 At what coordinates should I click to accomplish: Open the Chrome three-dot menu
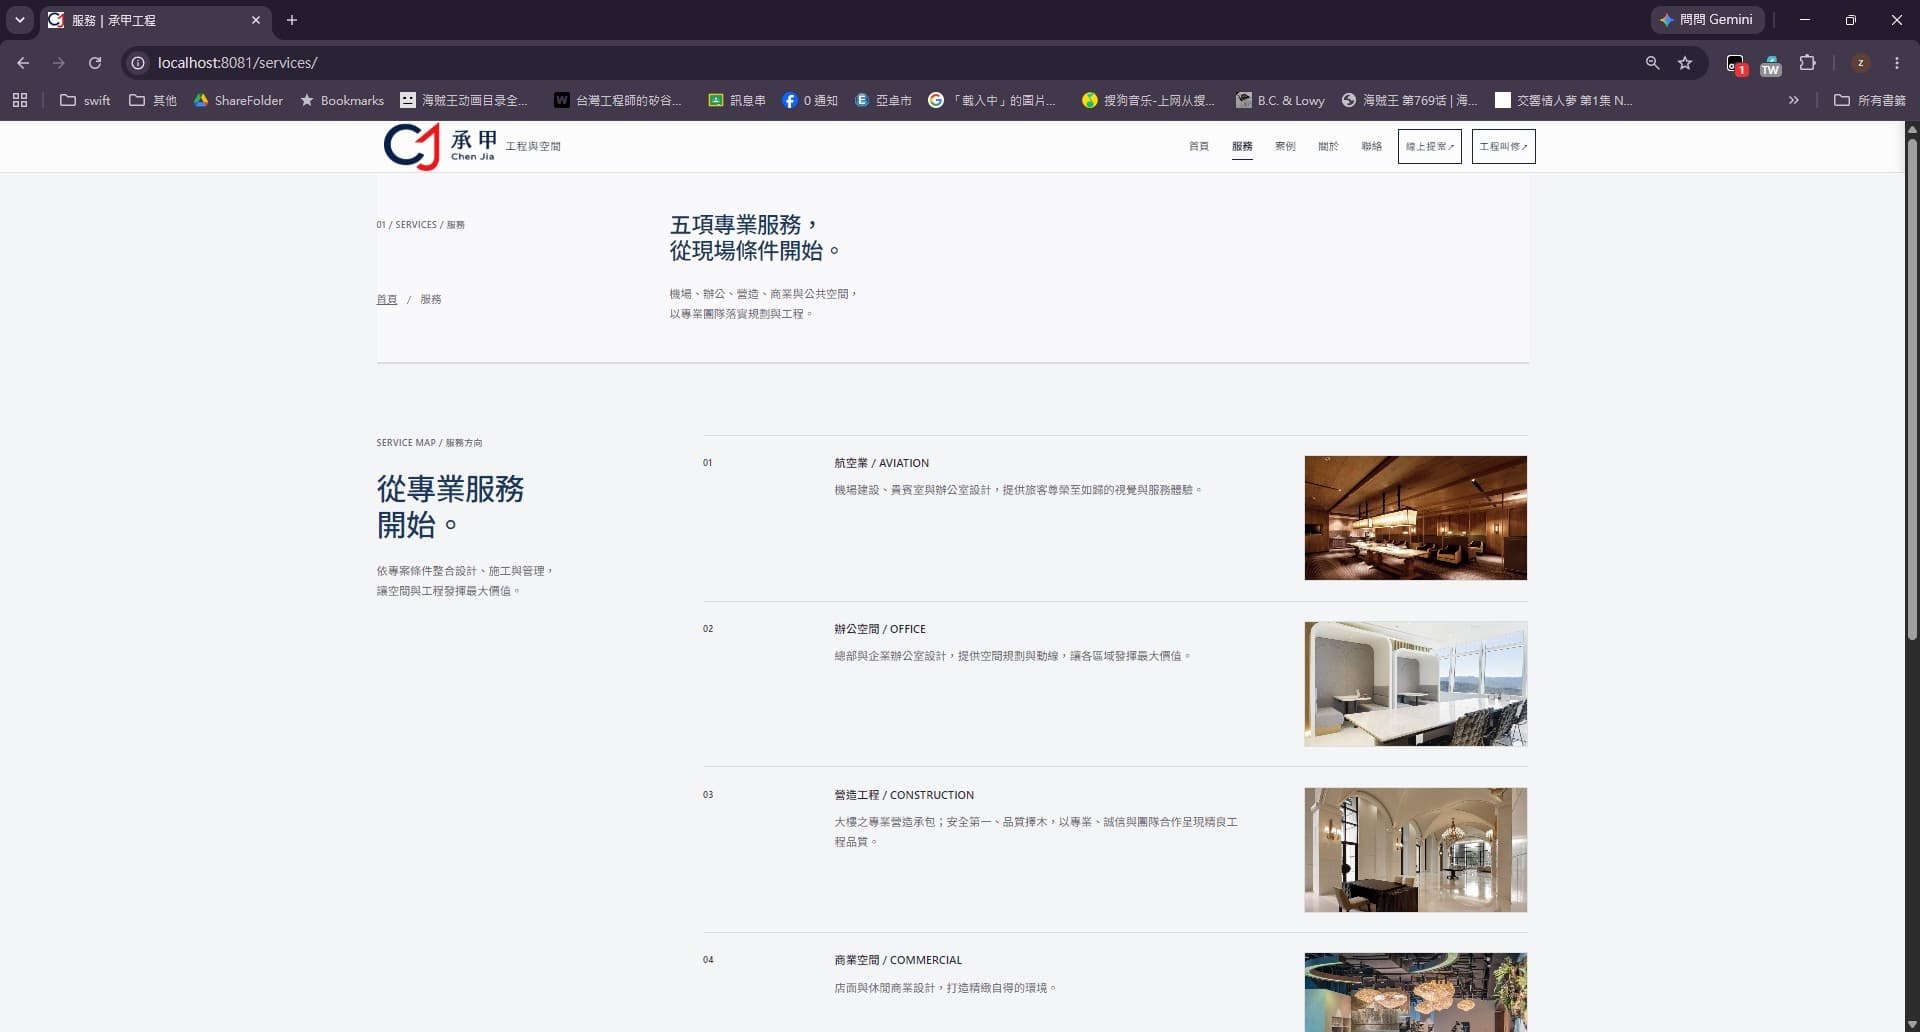[x=1897, y=63]
